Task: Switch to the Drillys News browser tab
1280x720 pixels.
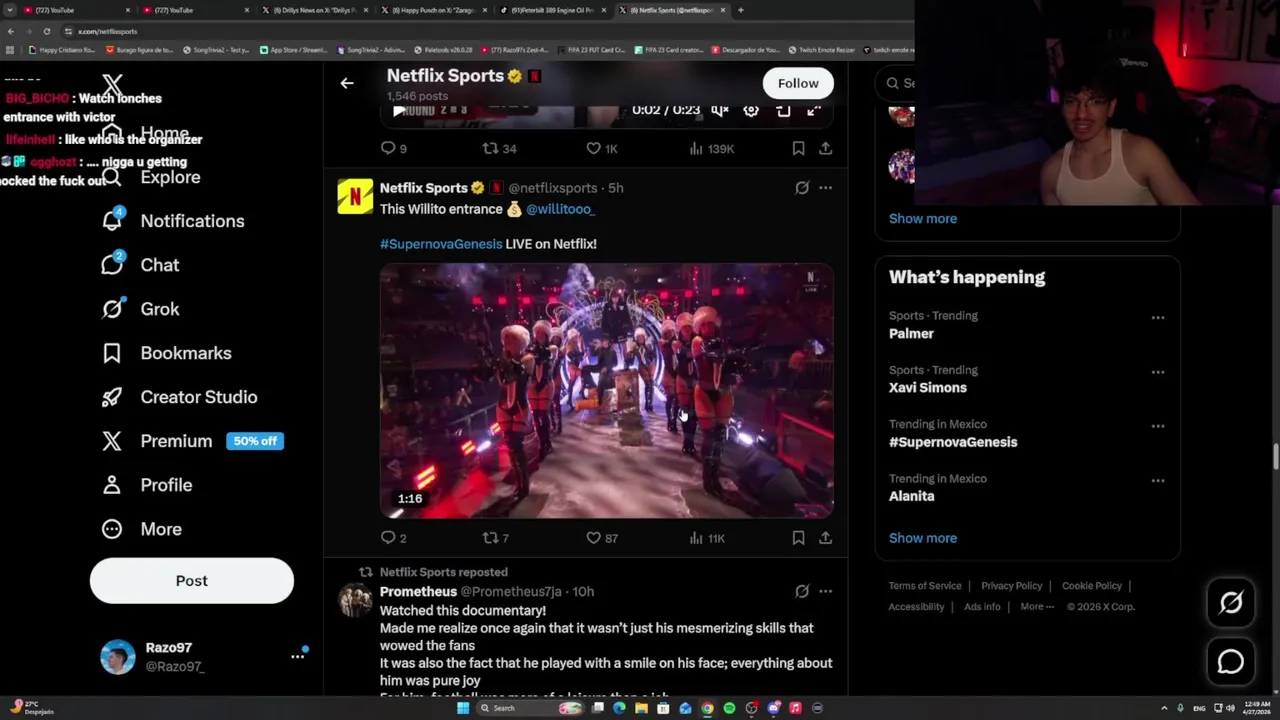Action: click(x=314, y=10)
